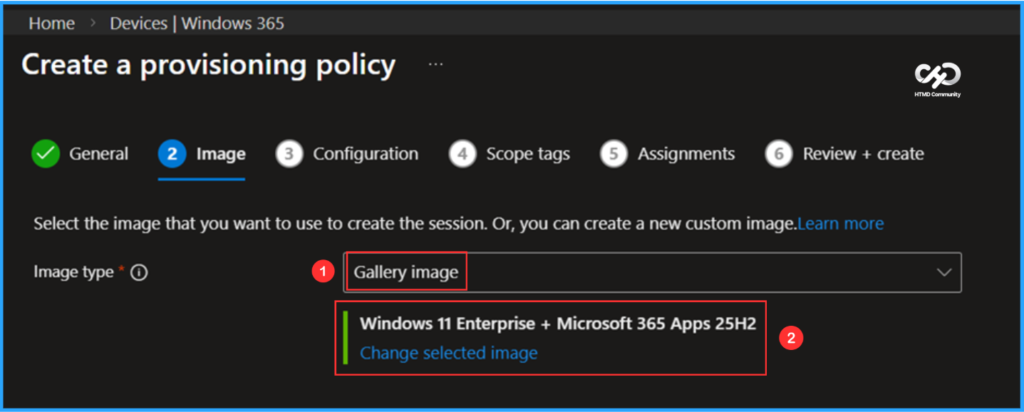Click the step 6 circle icon
This screenshot has width=1024, height=412.
click(779, 154)
